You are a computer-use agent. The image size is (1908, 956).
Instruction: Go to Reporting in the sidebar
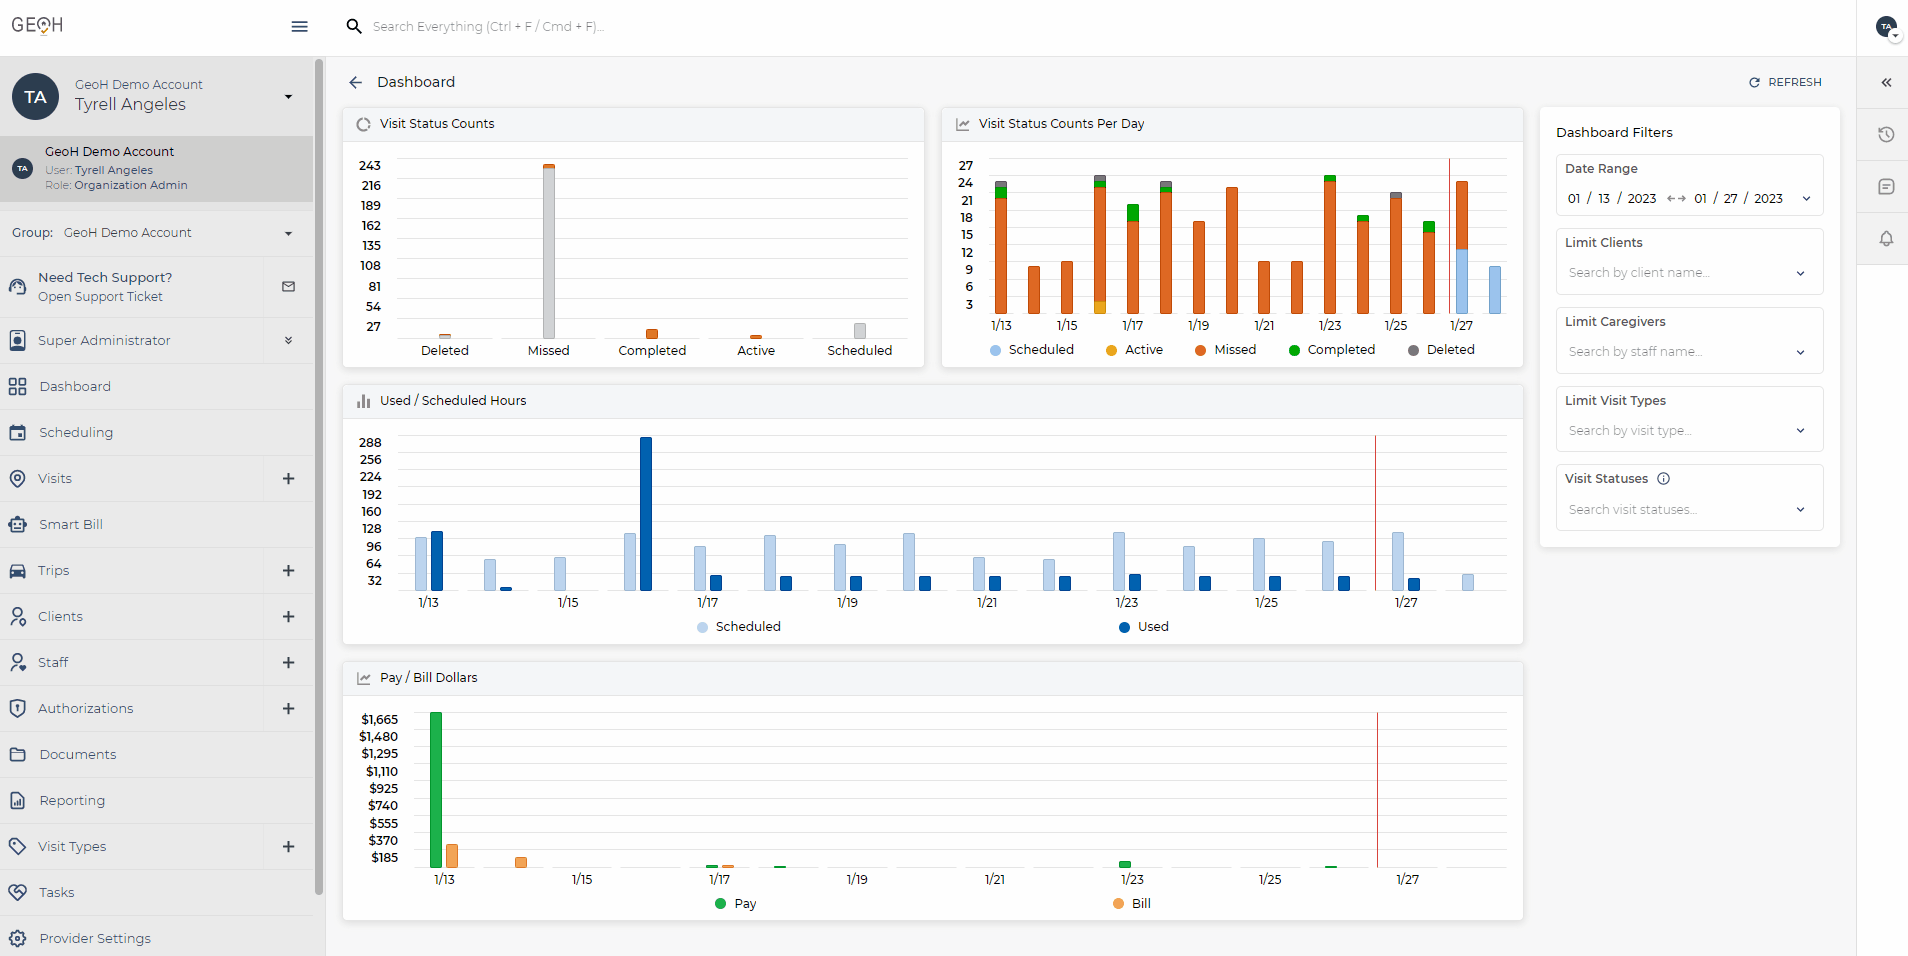tap(72, 801)
